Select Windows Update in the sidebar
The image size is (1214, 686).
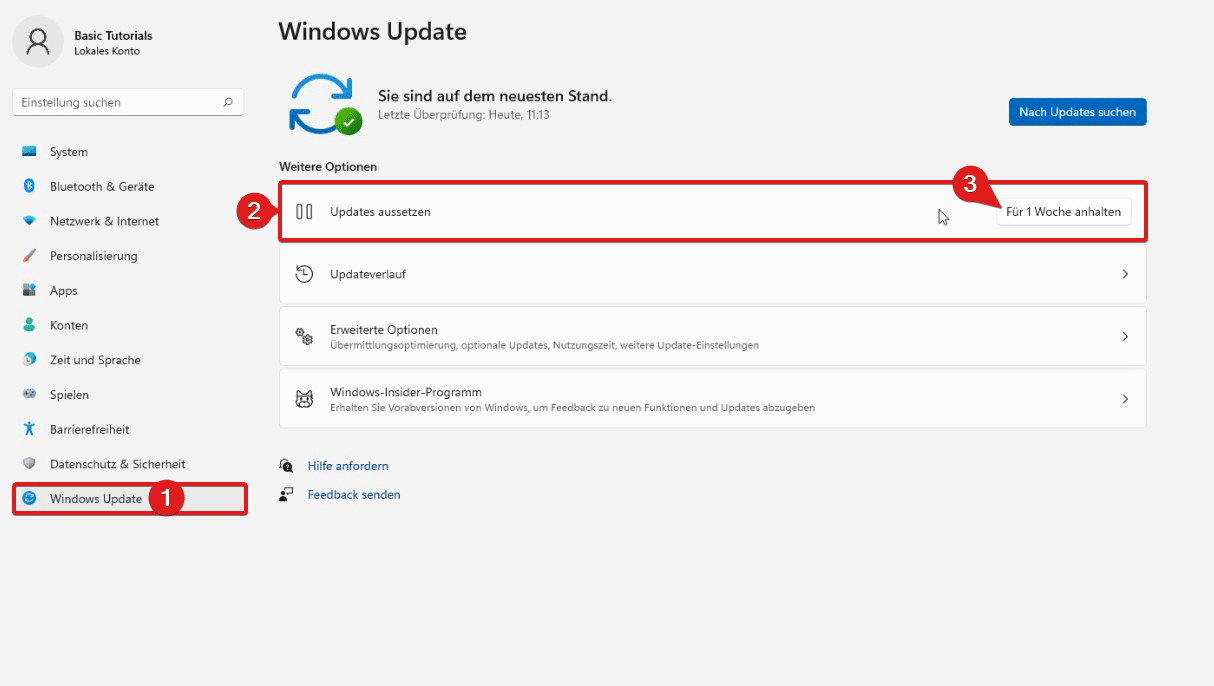click(95, 499)
